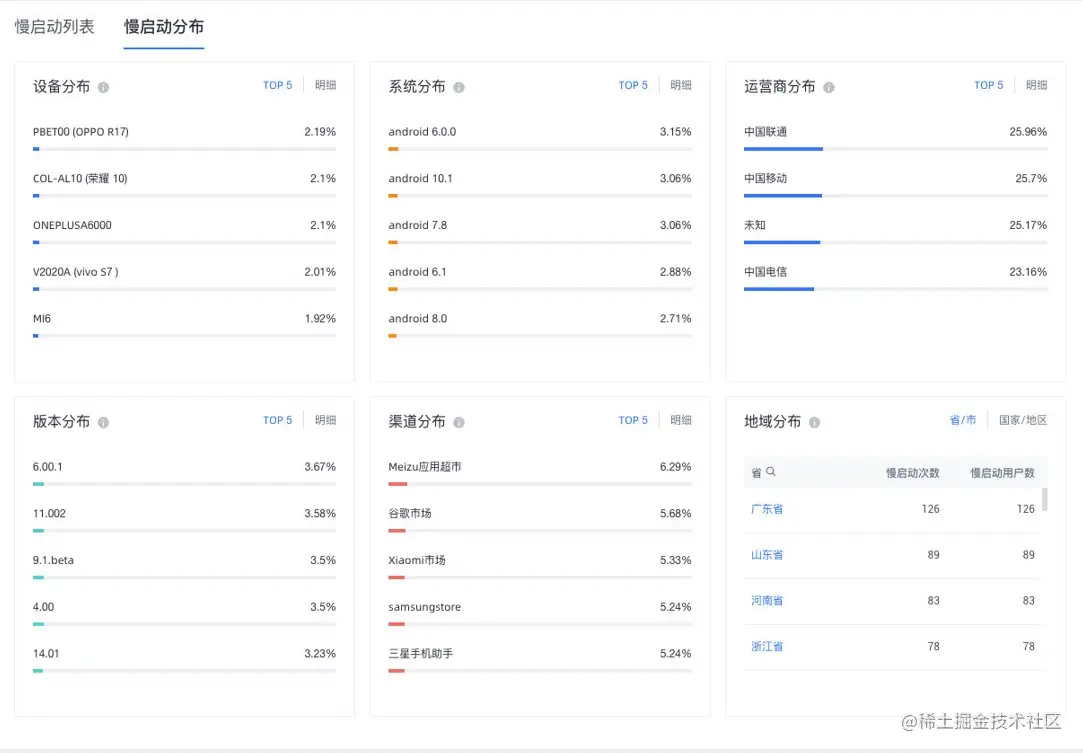The image size is (1083, 753).
Task: Click the 25.96% value for 中国联通
Action: (x=1028, y=131)
